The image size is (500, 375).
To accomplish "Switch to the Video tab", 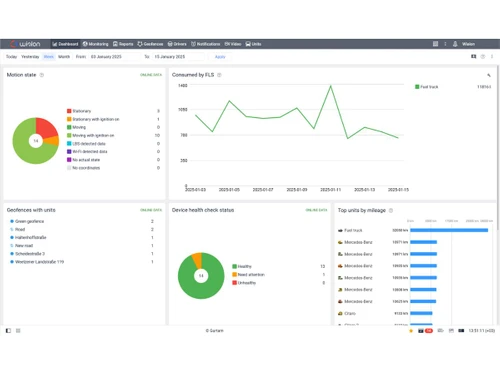I will [233, 44].
